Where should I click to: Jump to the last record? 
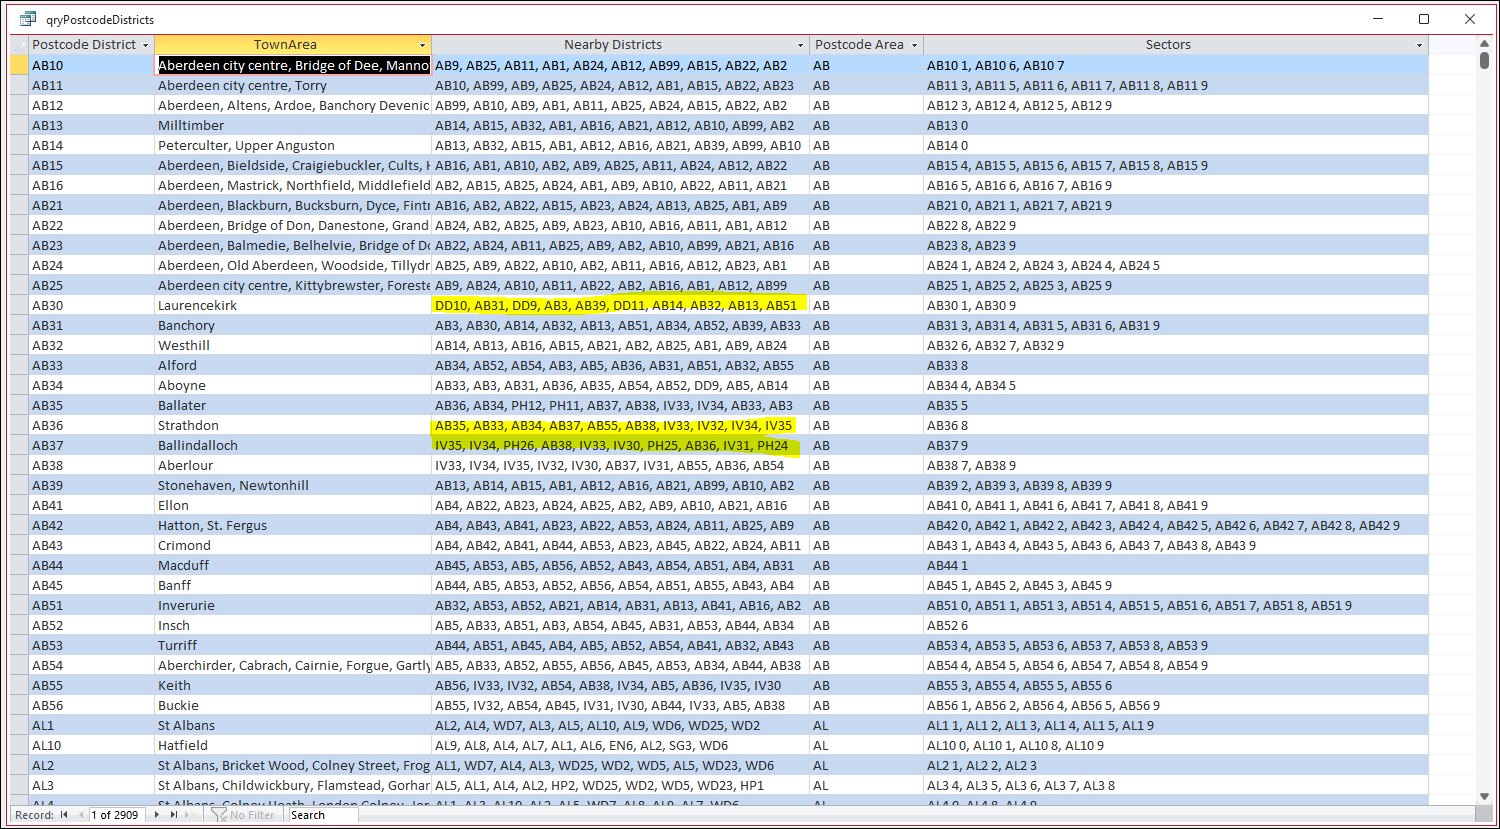pyautogui.click(x=173, y=815)
